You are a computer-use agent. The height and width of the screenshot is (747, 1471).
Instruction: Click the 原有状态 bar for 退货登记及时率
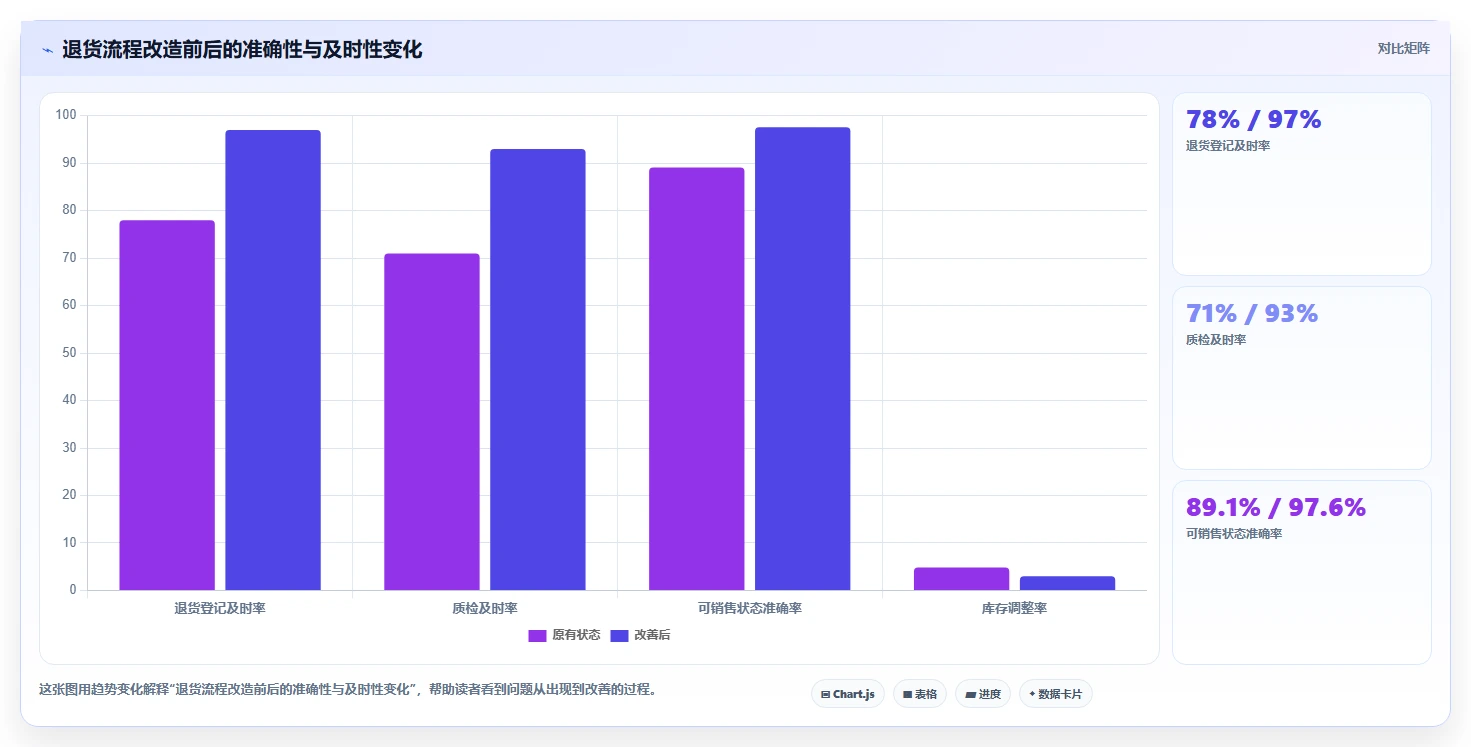(x=167, y=405)
